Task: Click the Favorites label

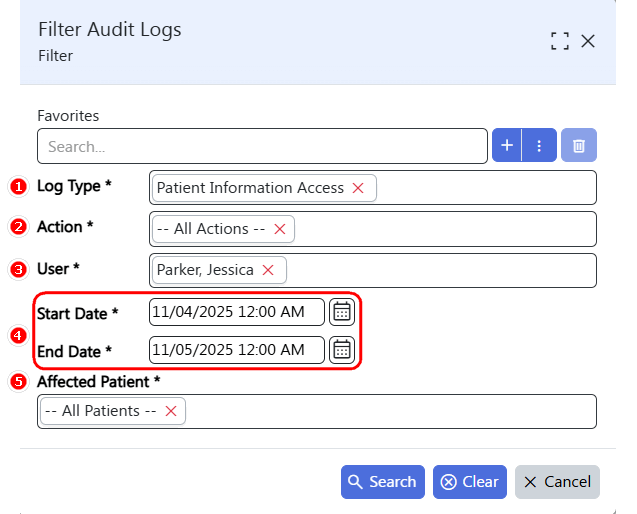Action: (x=68, y=116)
